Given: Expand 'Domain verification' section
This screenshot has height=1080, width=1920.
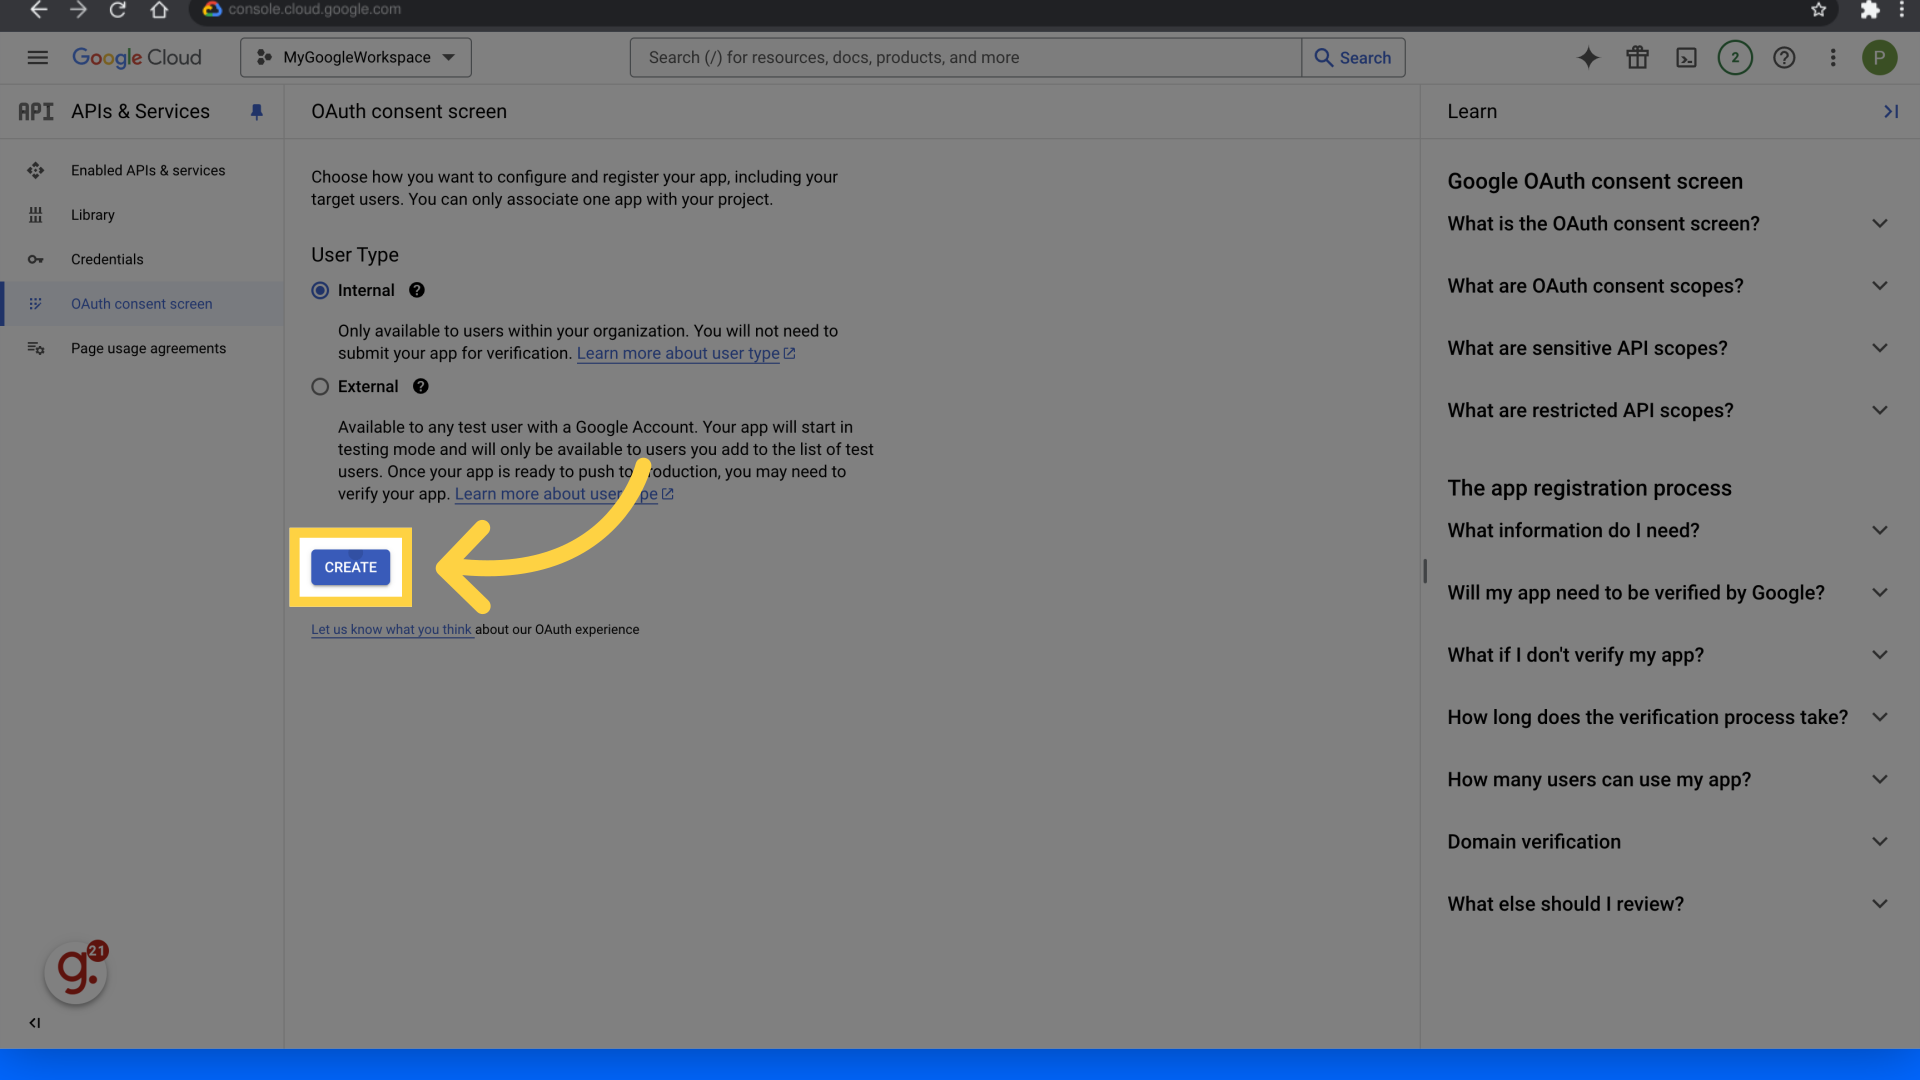Looking at the screenshot, I should point(1668,842).
